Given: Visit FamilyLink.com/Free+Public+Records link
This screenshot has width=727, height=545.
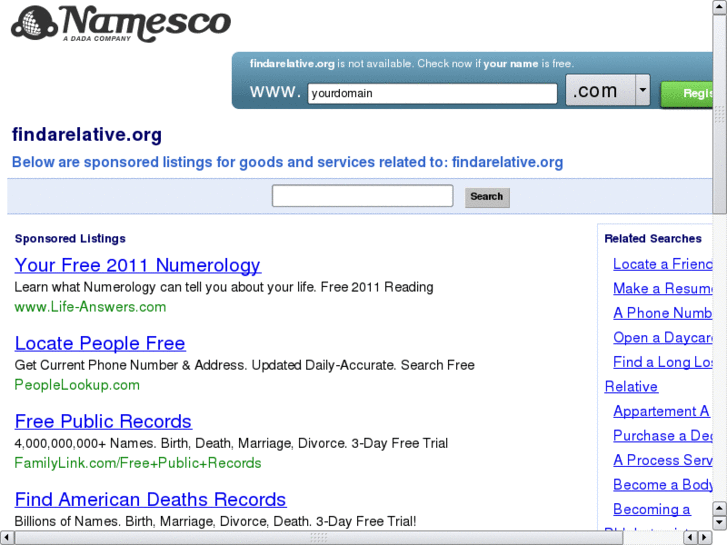Looking at the screenshot, I should (138, 463).
